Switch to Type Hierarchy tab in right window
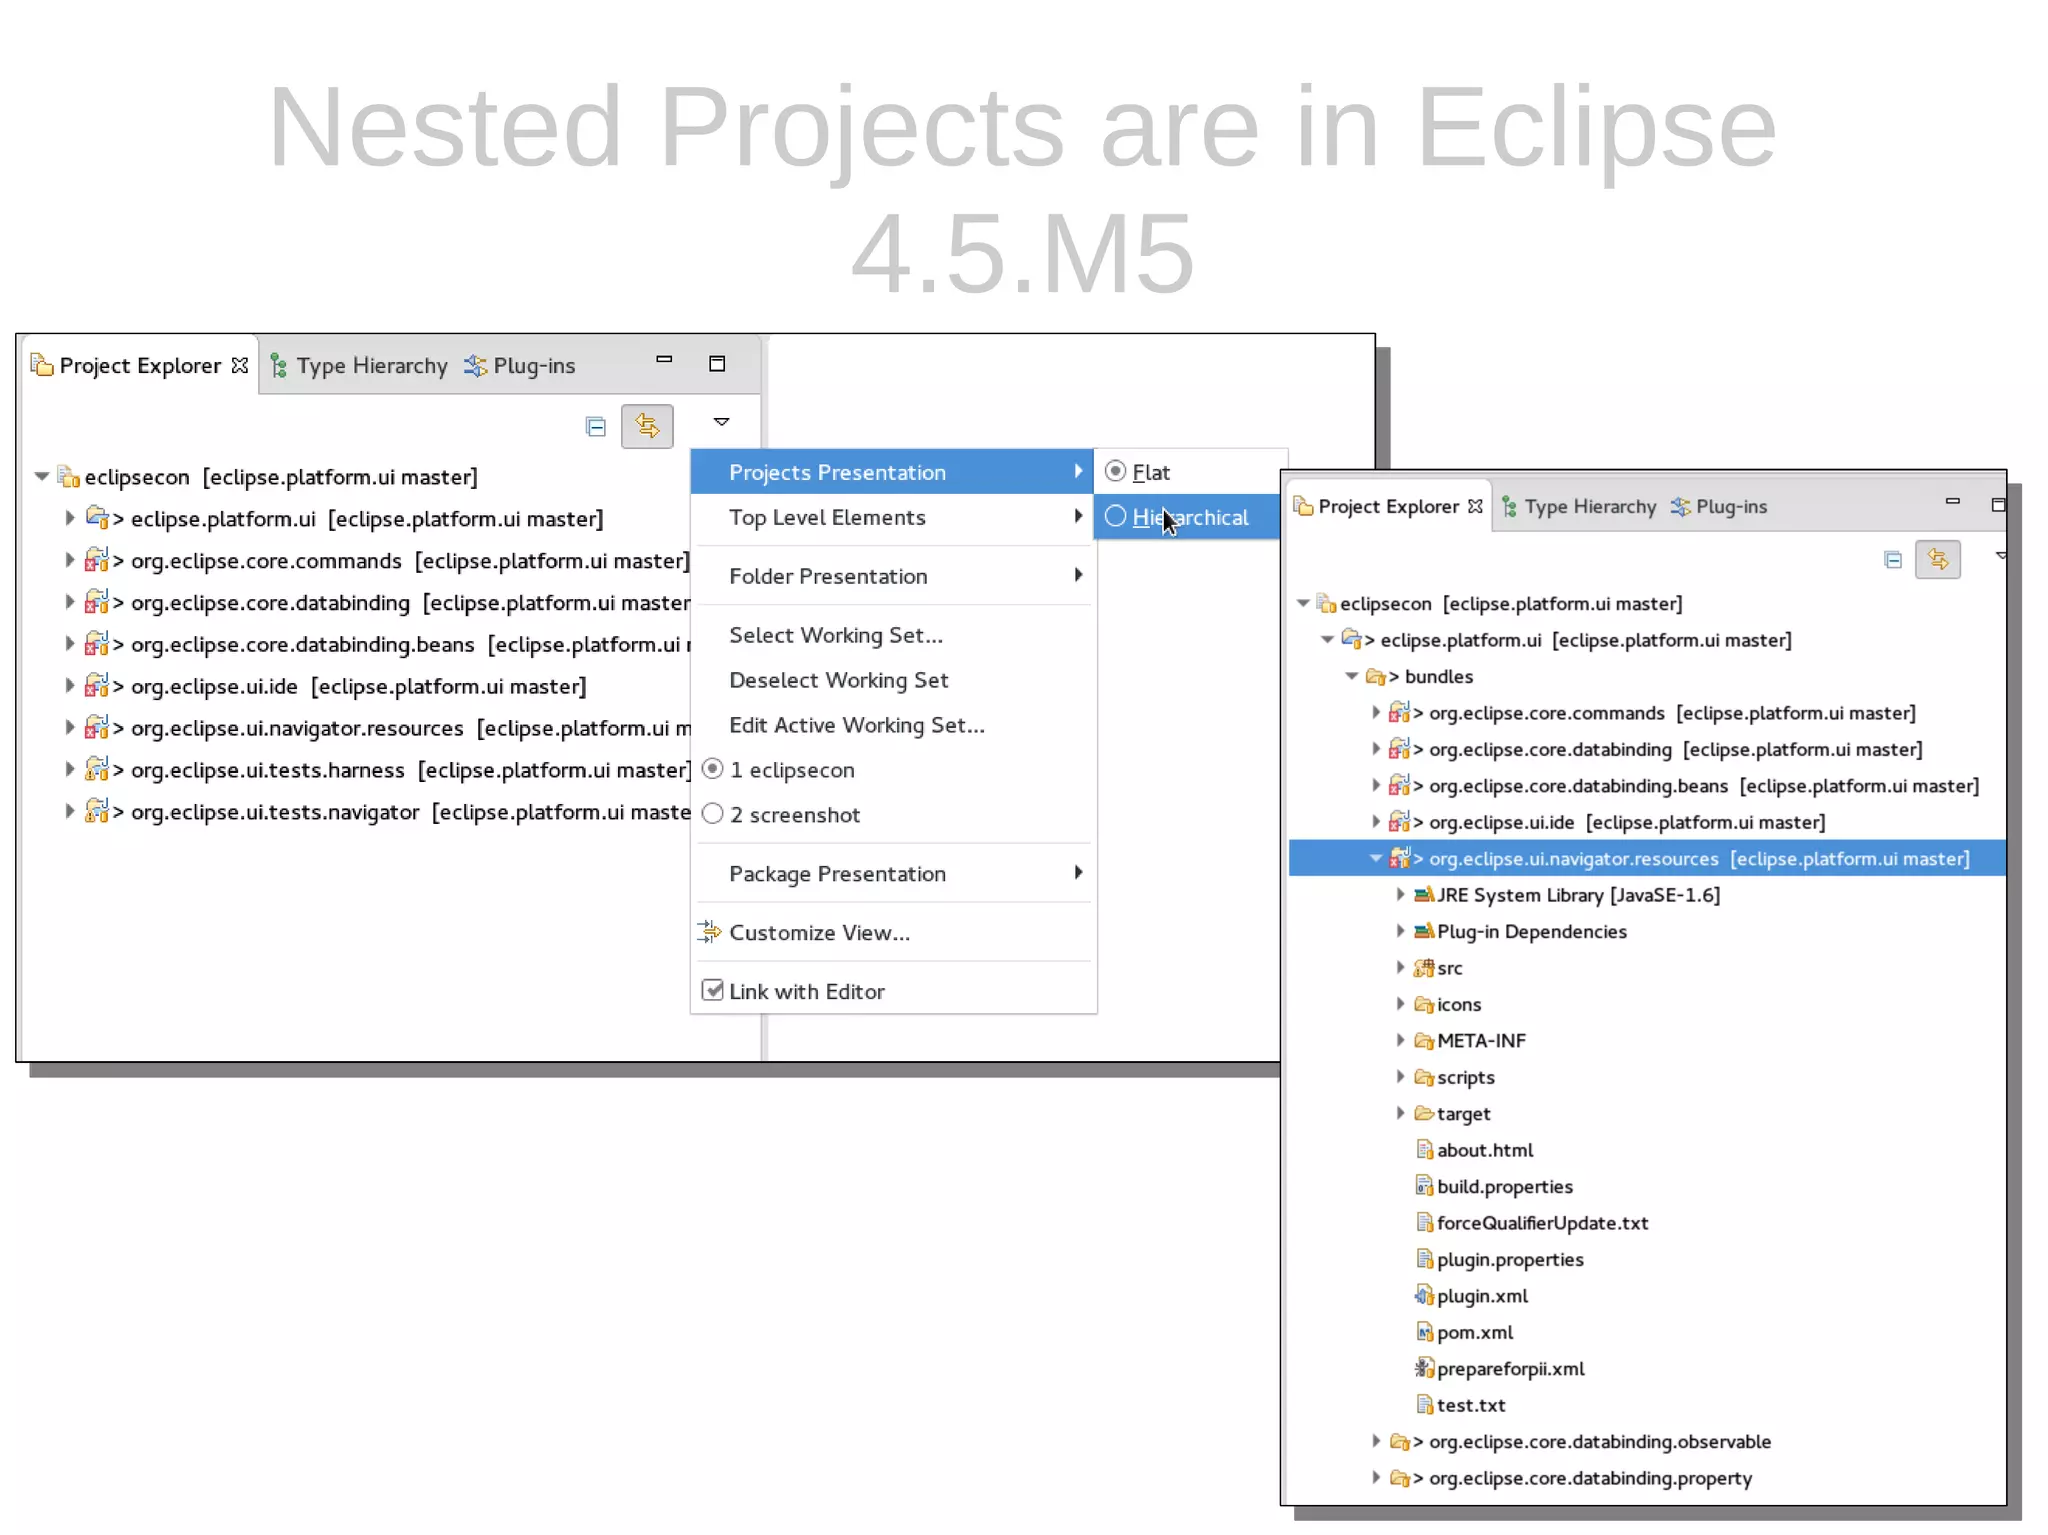 1580,507
